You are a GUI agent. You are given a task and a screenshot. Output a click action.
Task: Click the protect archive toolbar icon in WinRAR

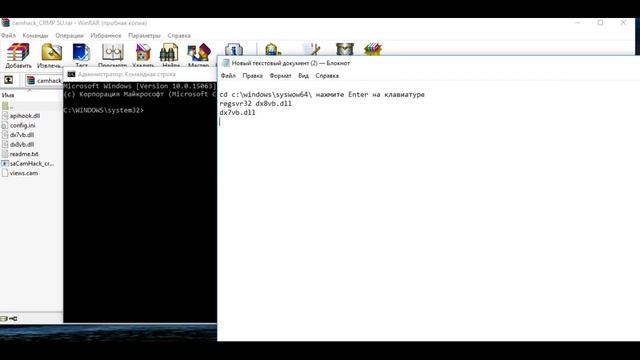pos(344,50)
